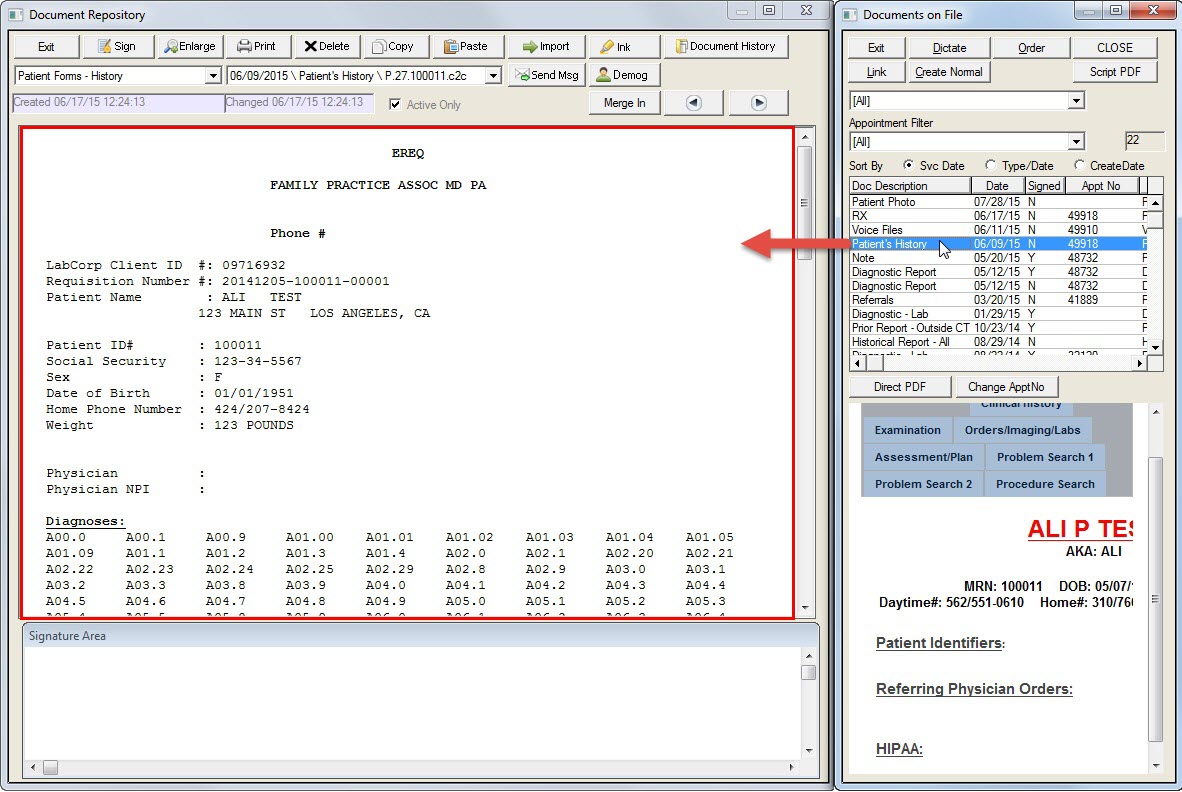Select the Voice Files document row
The image size is (1182, 792).
999,231
